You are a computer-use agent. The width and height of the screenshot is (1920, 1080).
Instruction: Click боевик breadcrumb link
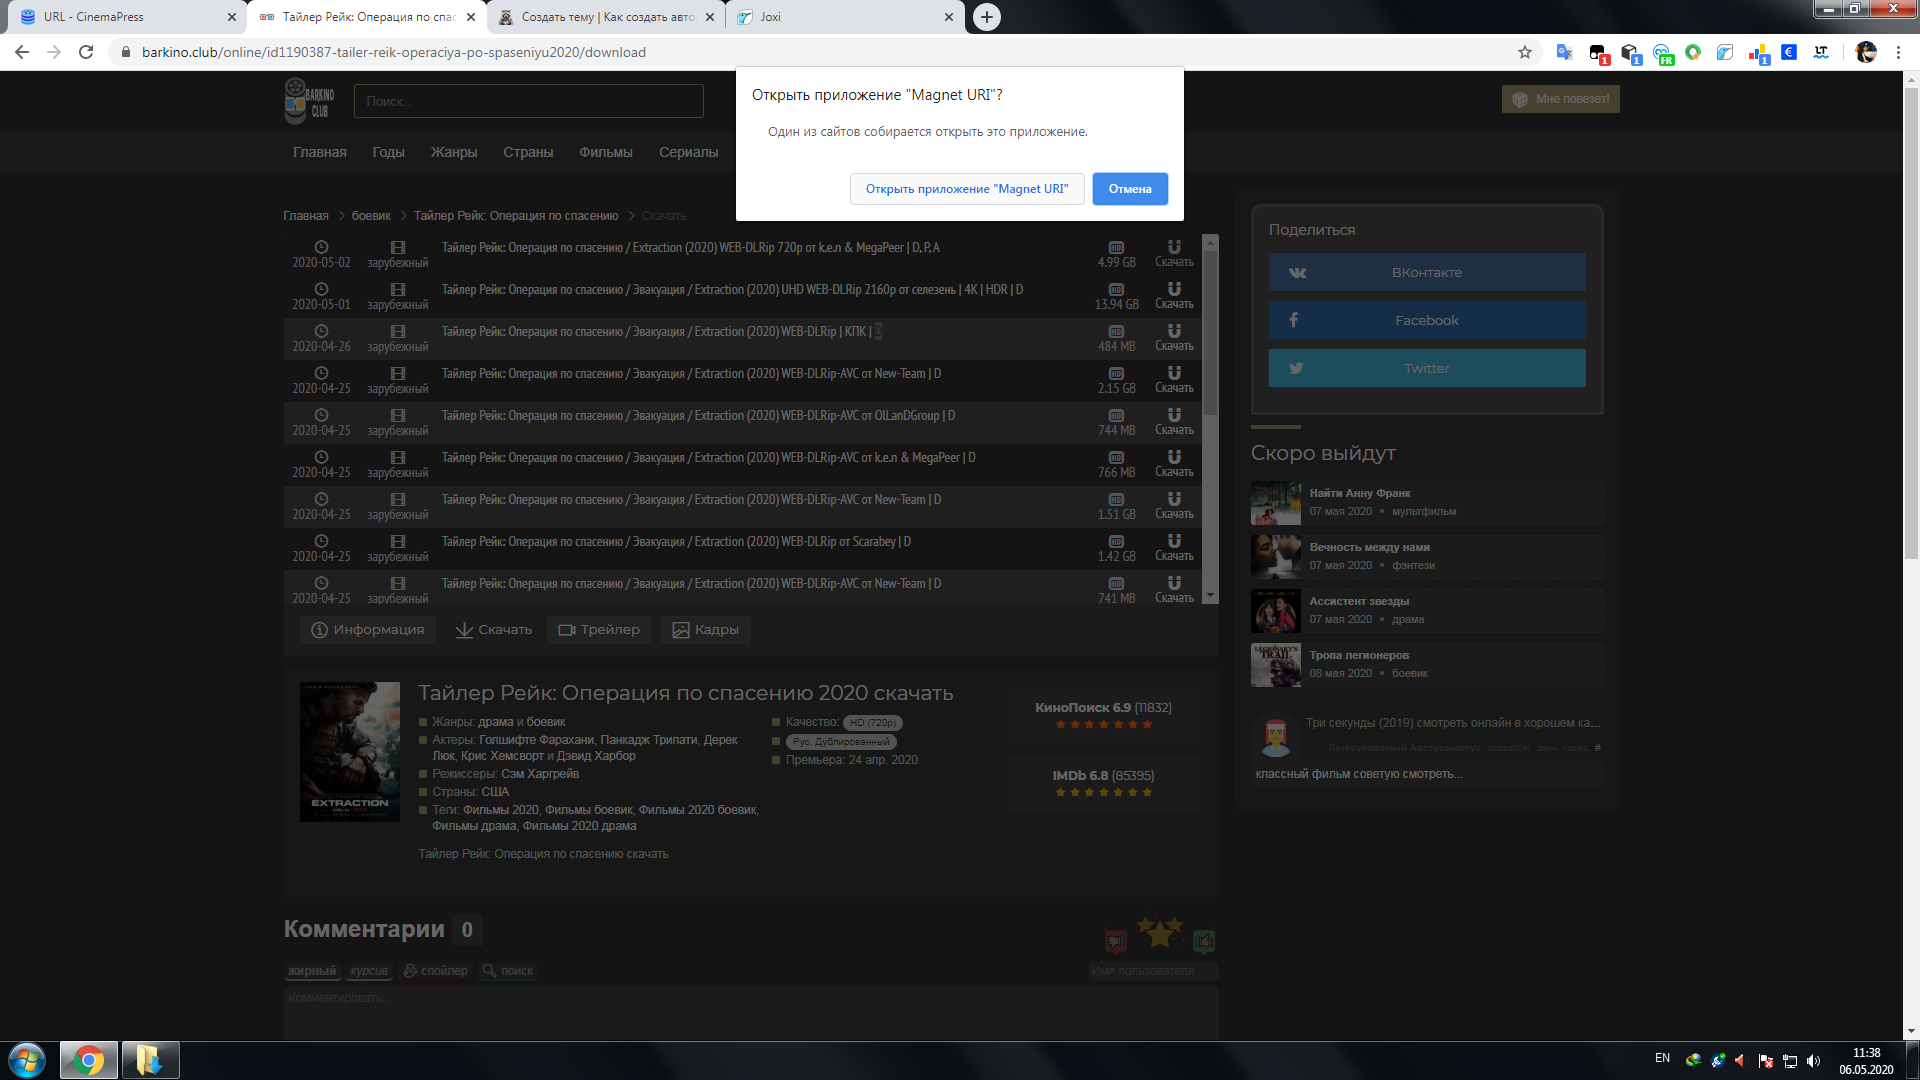click(x=371, y=216)
